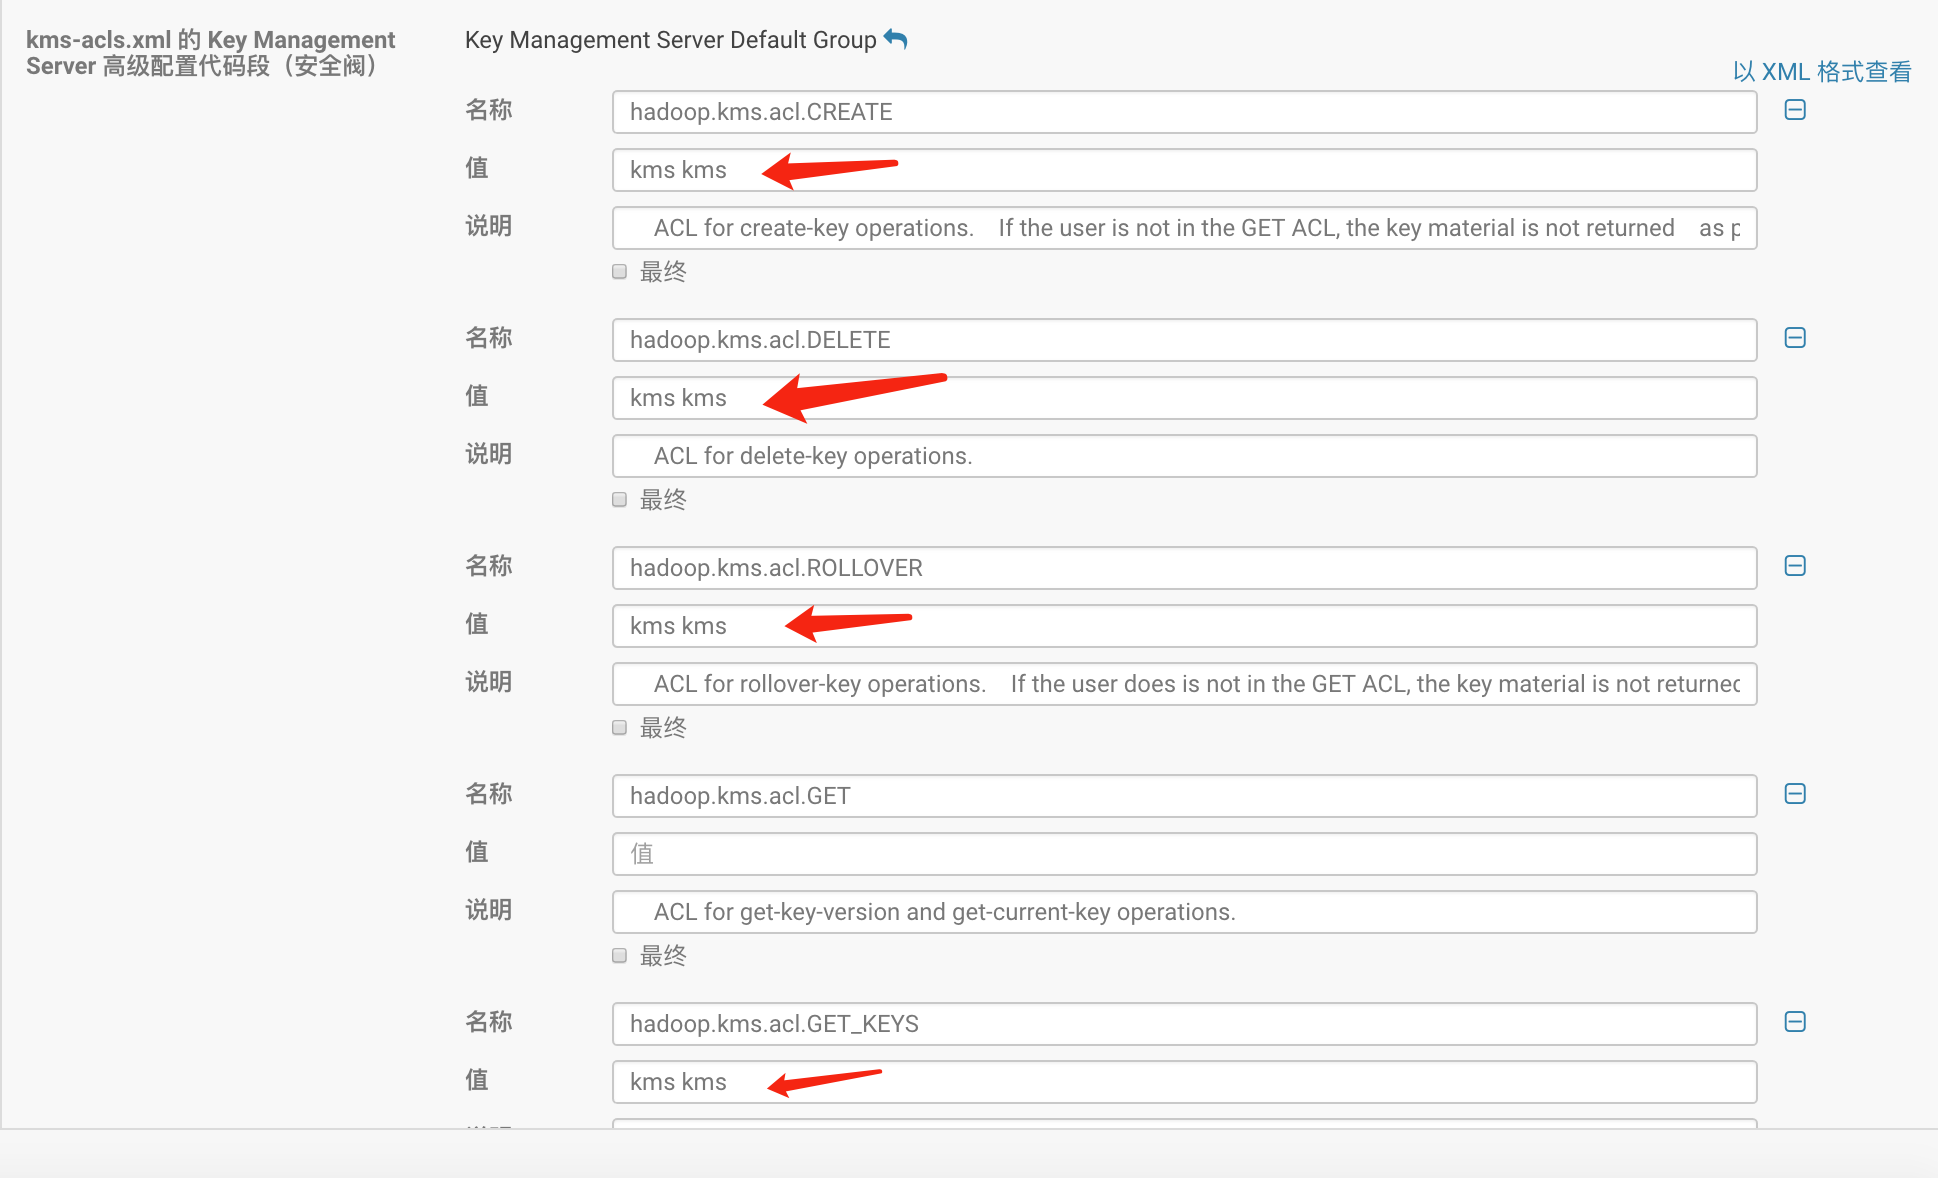Viewport: 1938px width, 1178px height.
Task: Click the GET_KEYS value field
Action: pos(1184,1082)
